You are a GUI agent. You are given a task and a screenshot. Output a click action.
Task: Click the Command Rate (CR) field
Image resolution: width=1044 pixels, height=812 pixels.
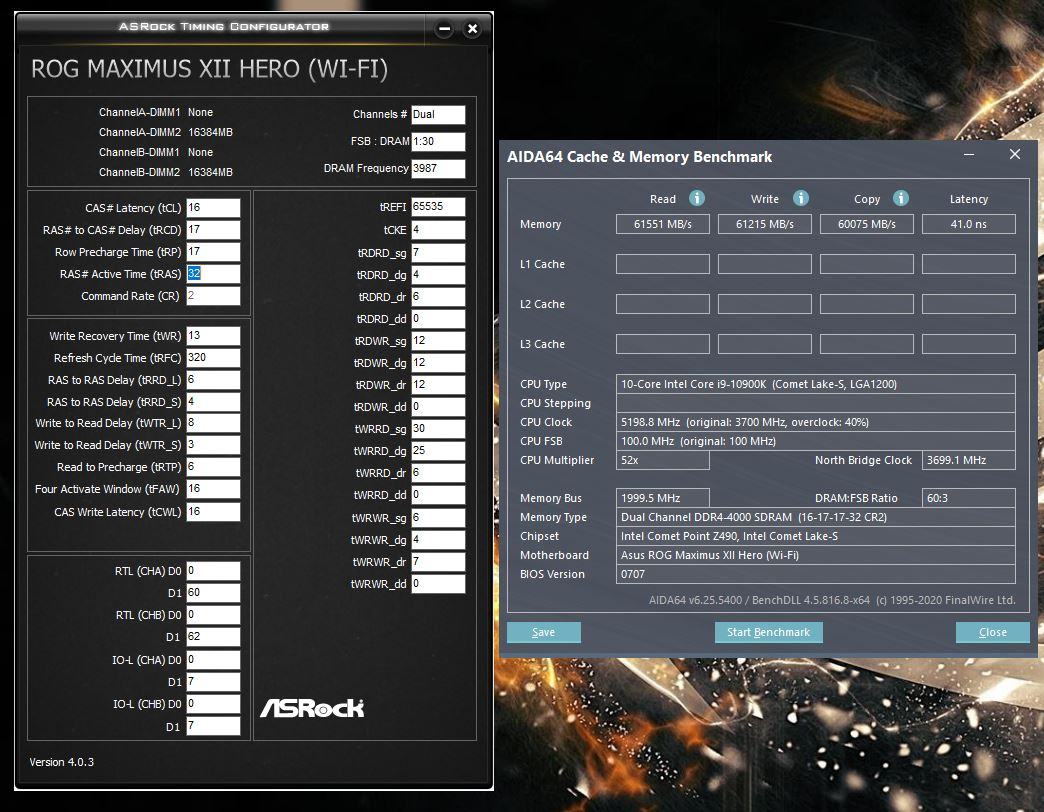[213, 296]
